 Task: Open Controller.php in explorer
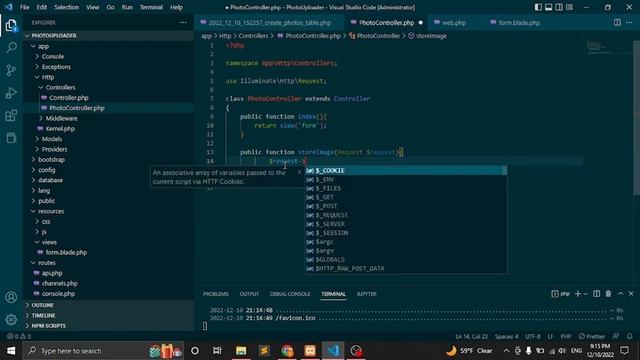click(x=69, y=98)
